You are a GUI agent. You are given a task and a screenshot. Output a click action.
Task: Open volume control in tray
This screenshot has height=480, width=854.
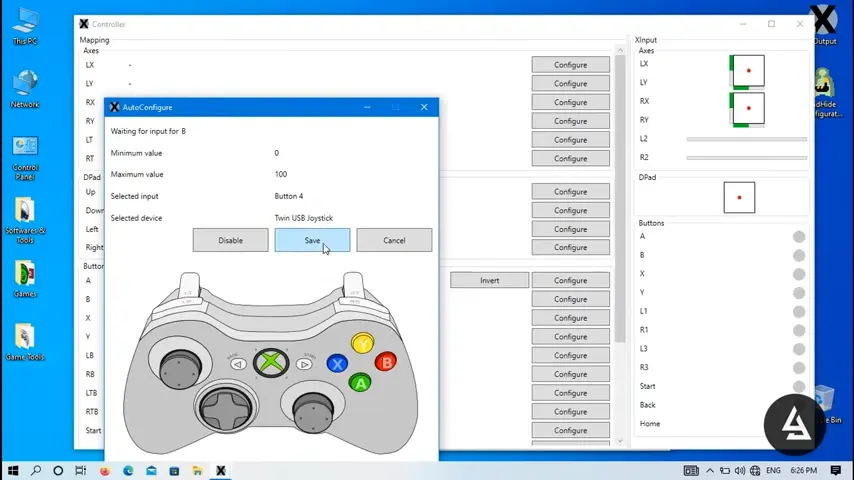coord(740,470)
